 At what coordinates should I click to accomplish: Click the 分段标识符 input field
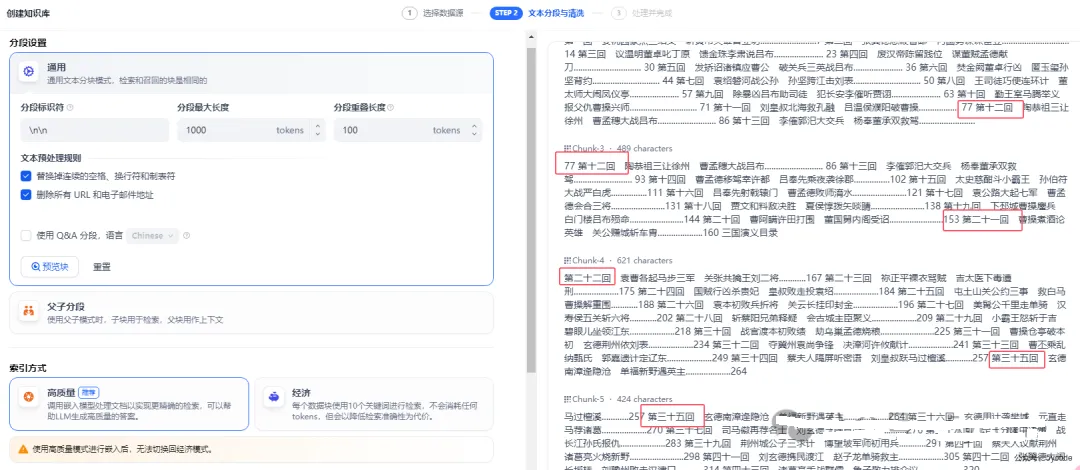tap(95, 130)
